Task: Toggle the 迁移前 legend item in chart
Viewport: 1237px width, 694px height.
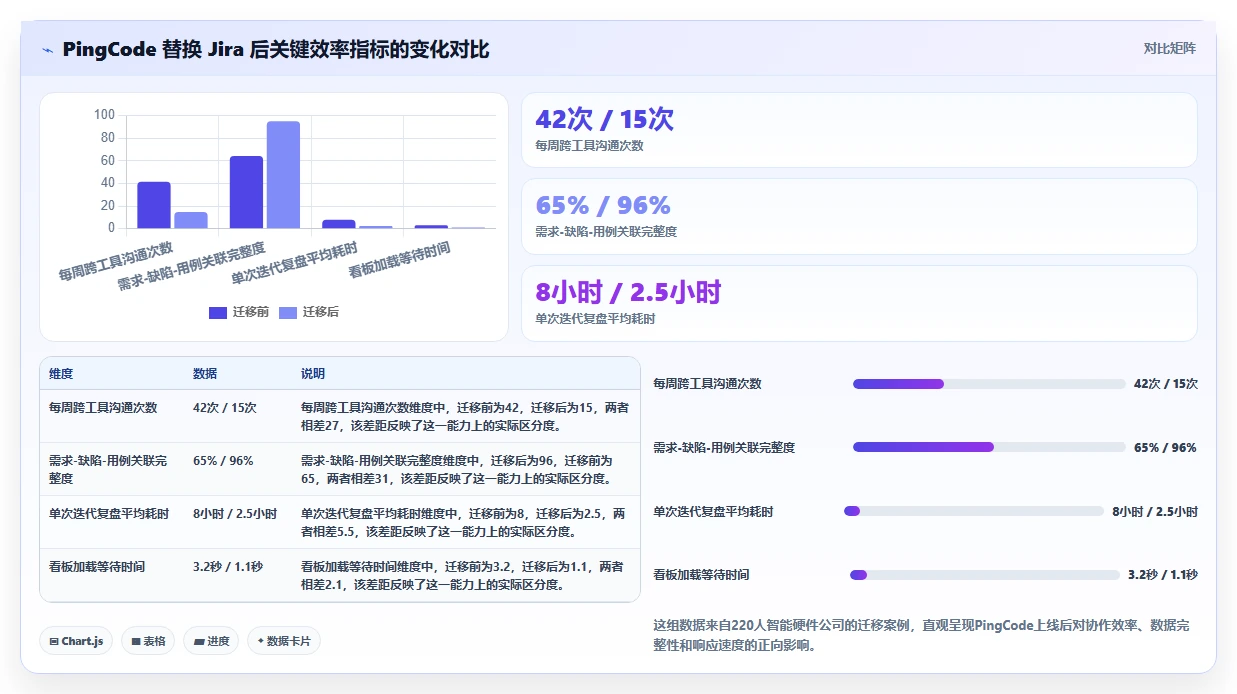Action: coord(238,312)
